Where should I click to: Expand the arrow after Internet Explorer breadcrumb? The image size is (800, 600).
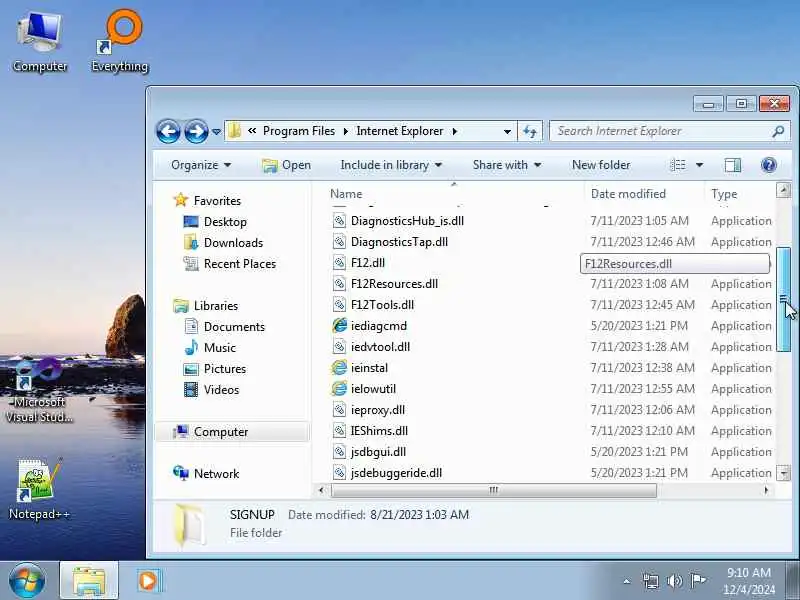pos(454,132)
